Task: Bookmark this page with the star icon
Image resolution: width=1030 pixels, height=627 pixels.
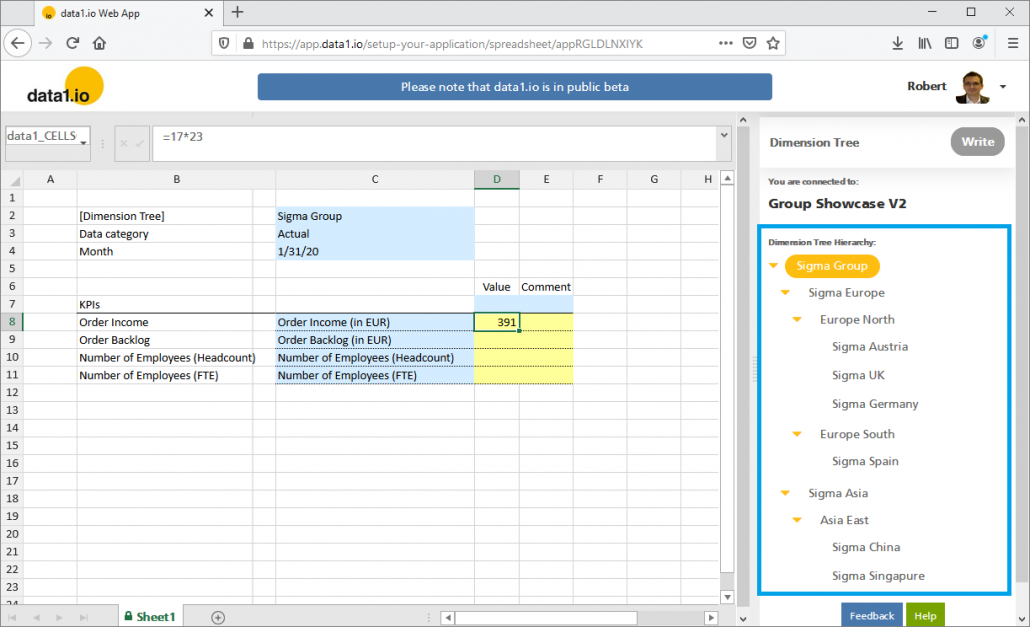Action: pos(772,43)
